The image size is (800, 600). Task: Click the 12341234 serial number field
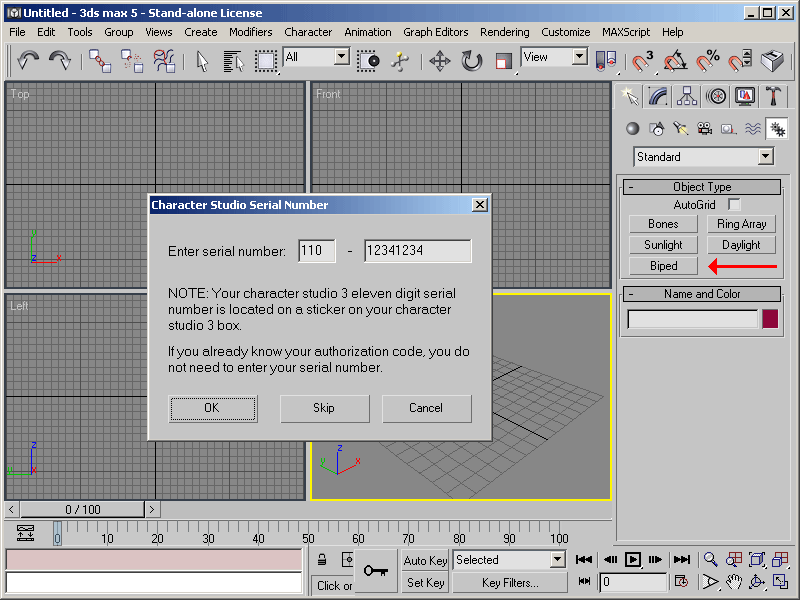click(418, 251)
